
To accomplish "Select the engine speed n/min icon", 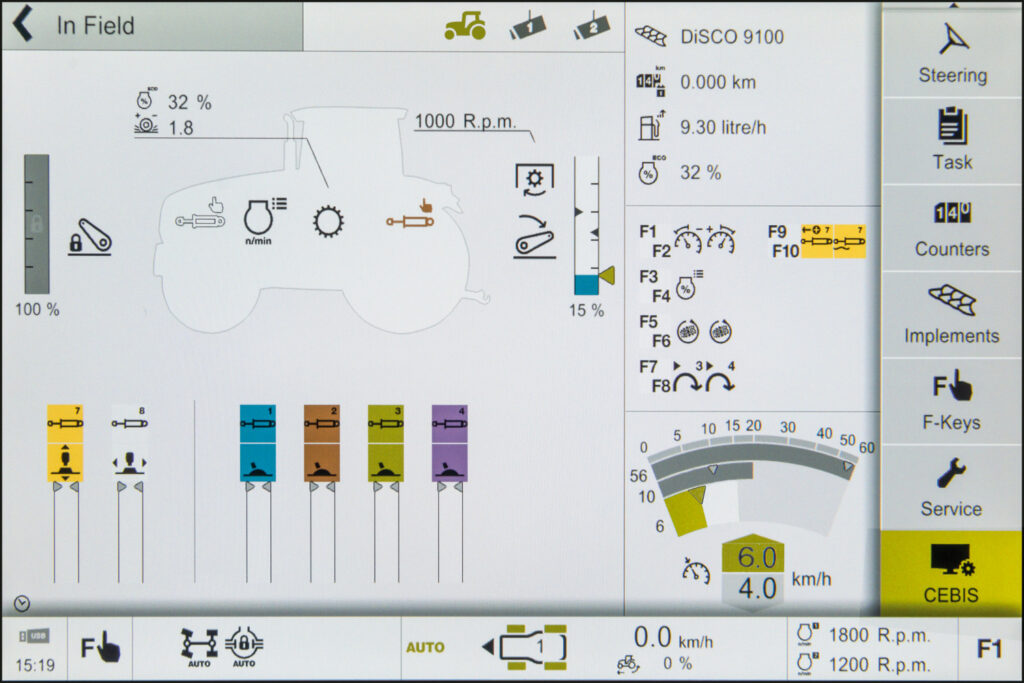I will 265,220.
